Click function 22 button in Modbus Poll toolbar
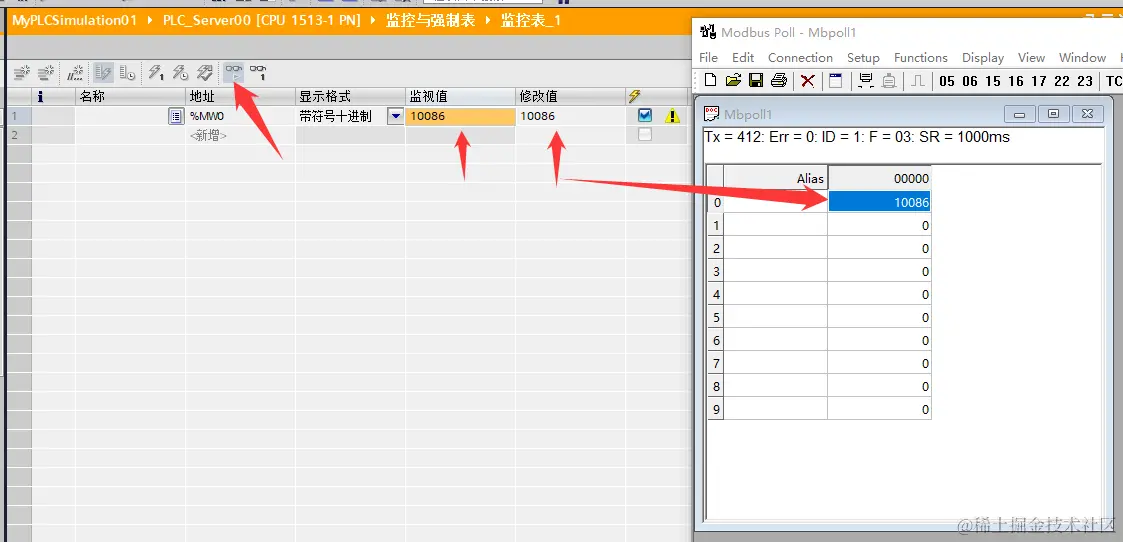Image resolution: width=1123 pixels, height=542 pixels. pyautogui.click(x=1061, y=81)
